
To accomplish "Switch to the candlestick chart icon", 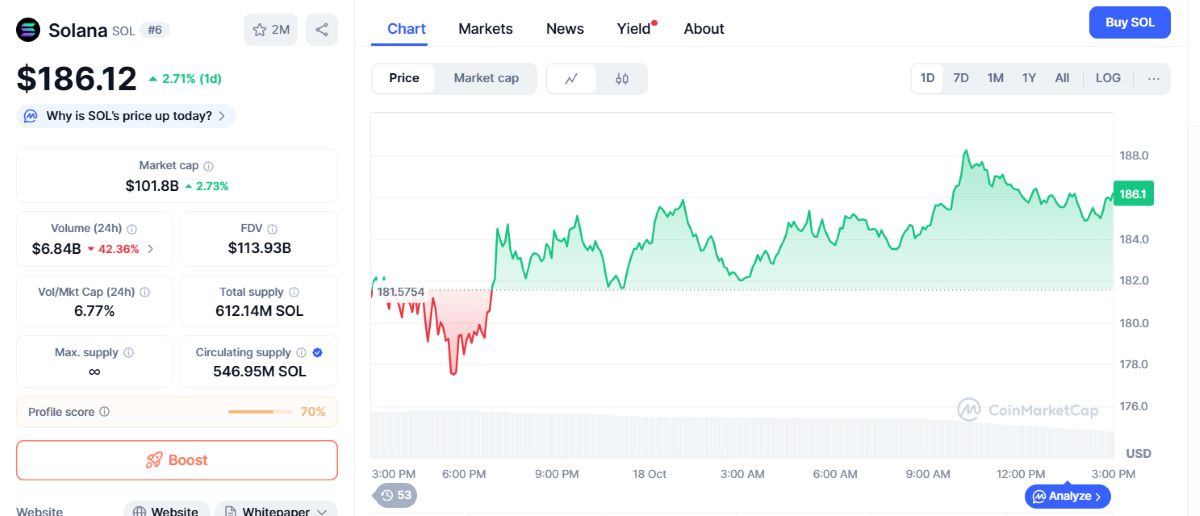I will click(x=622, y=79).
